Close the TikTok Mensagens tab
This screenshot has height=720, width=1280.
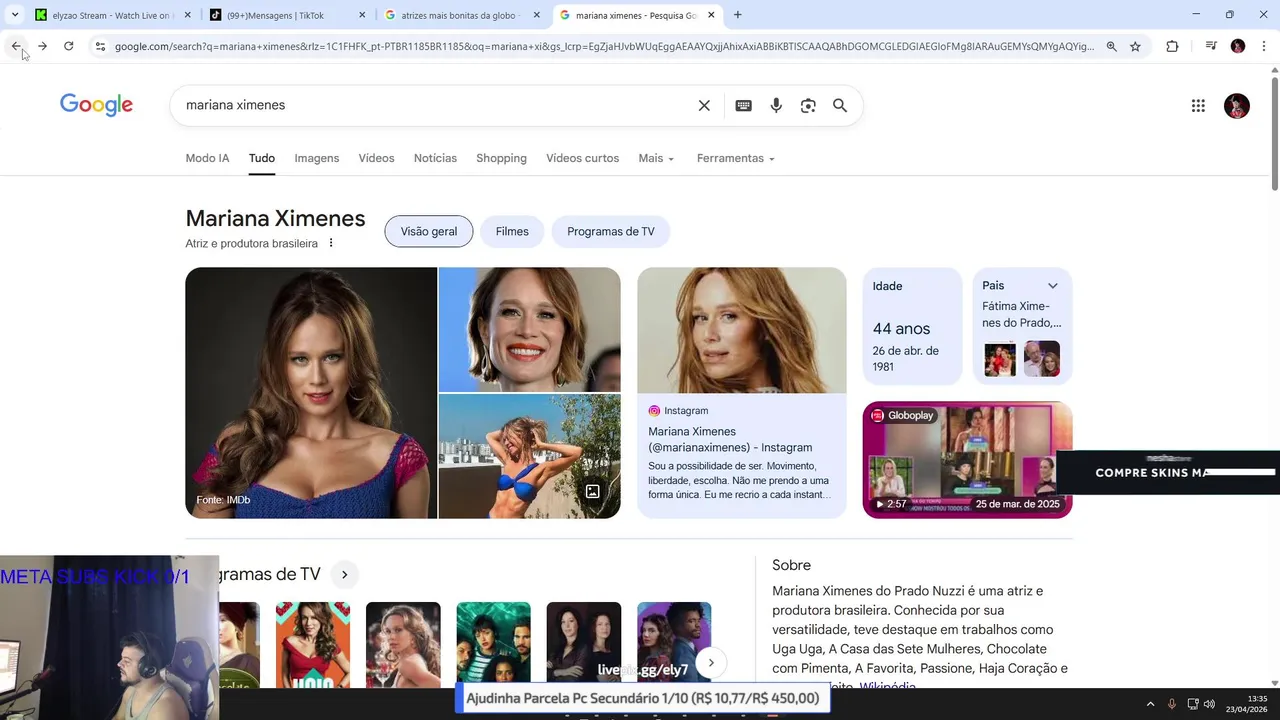pyautogui.click(x=362, y=15)
